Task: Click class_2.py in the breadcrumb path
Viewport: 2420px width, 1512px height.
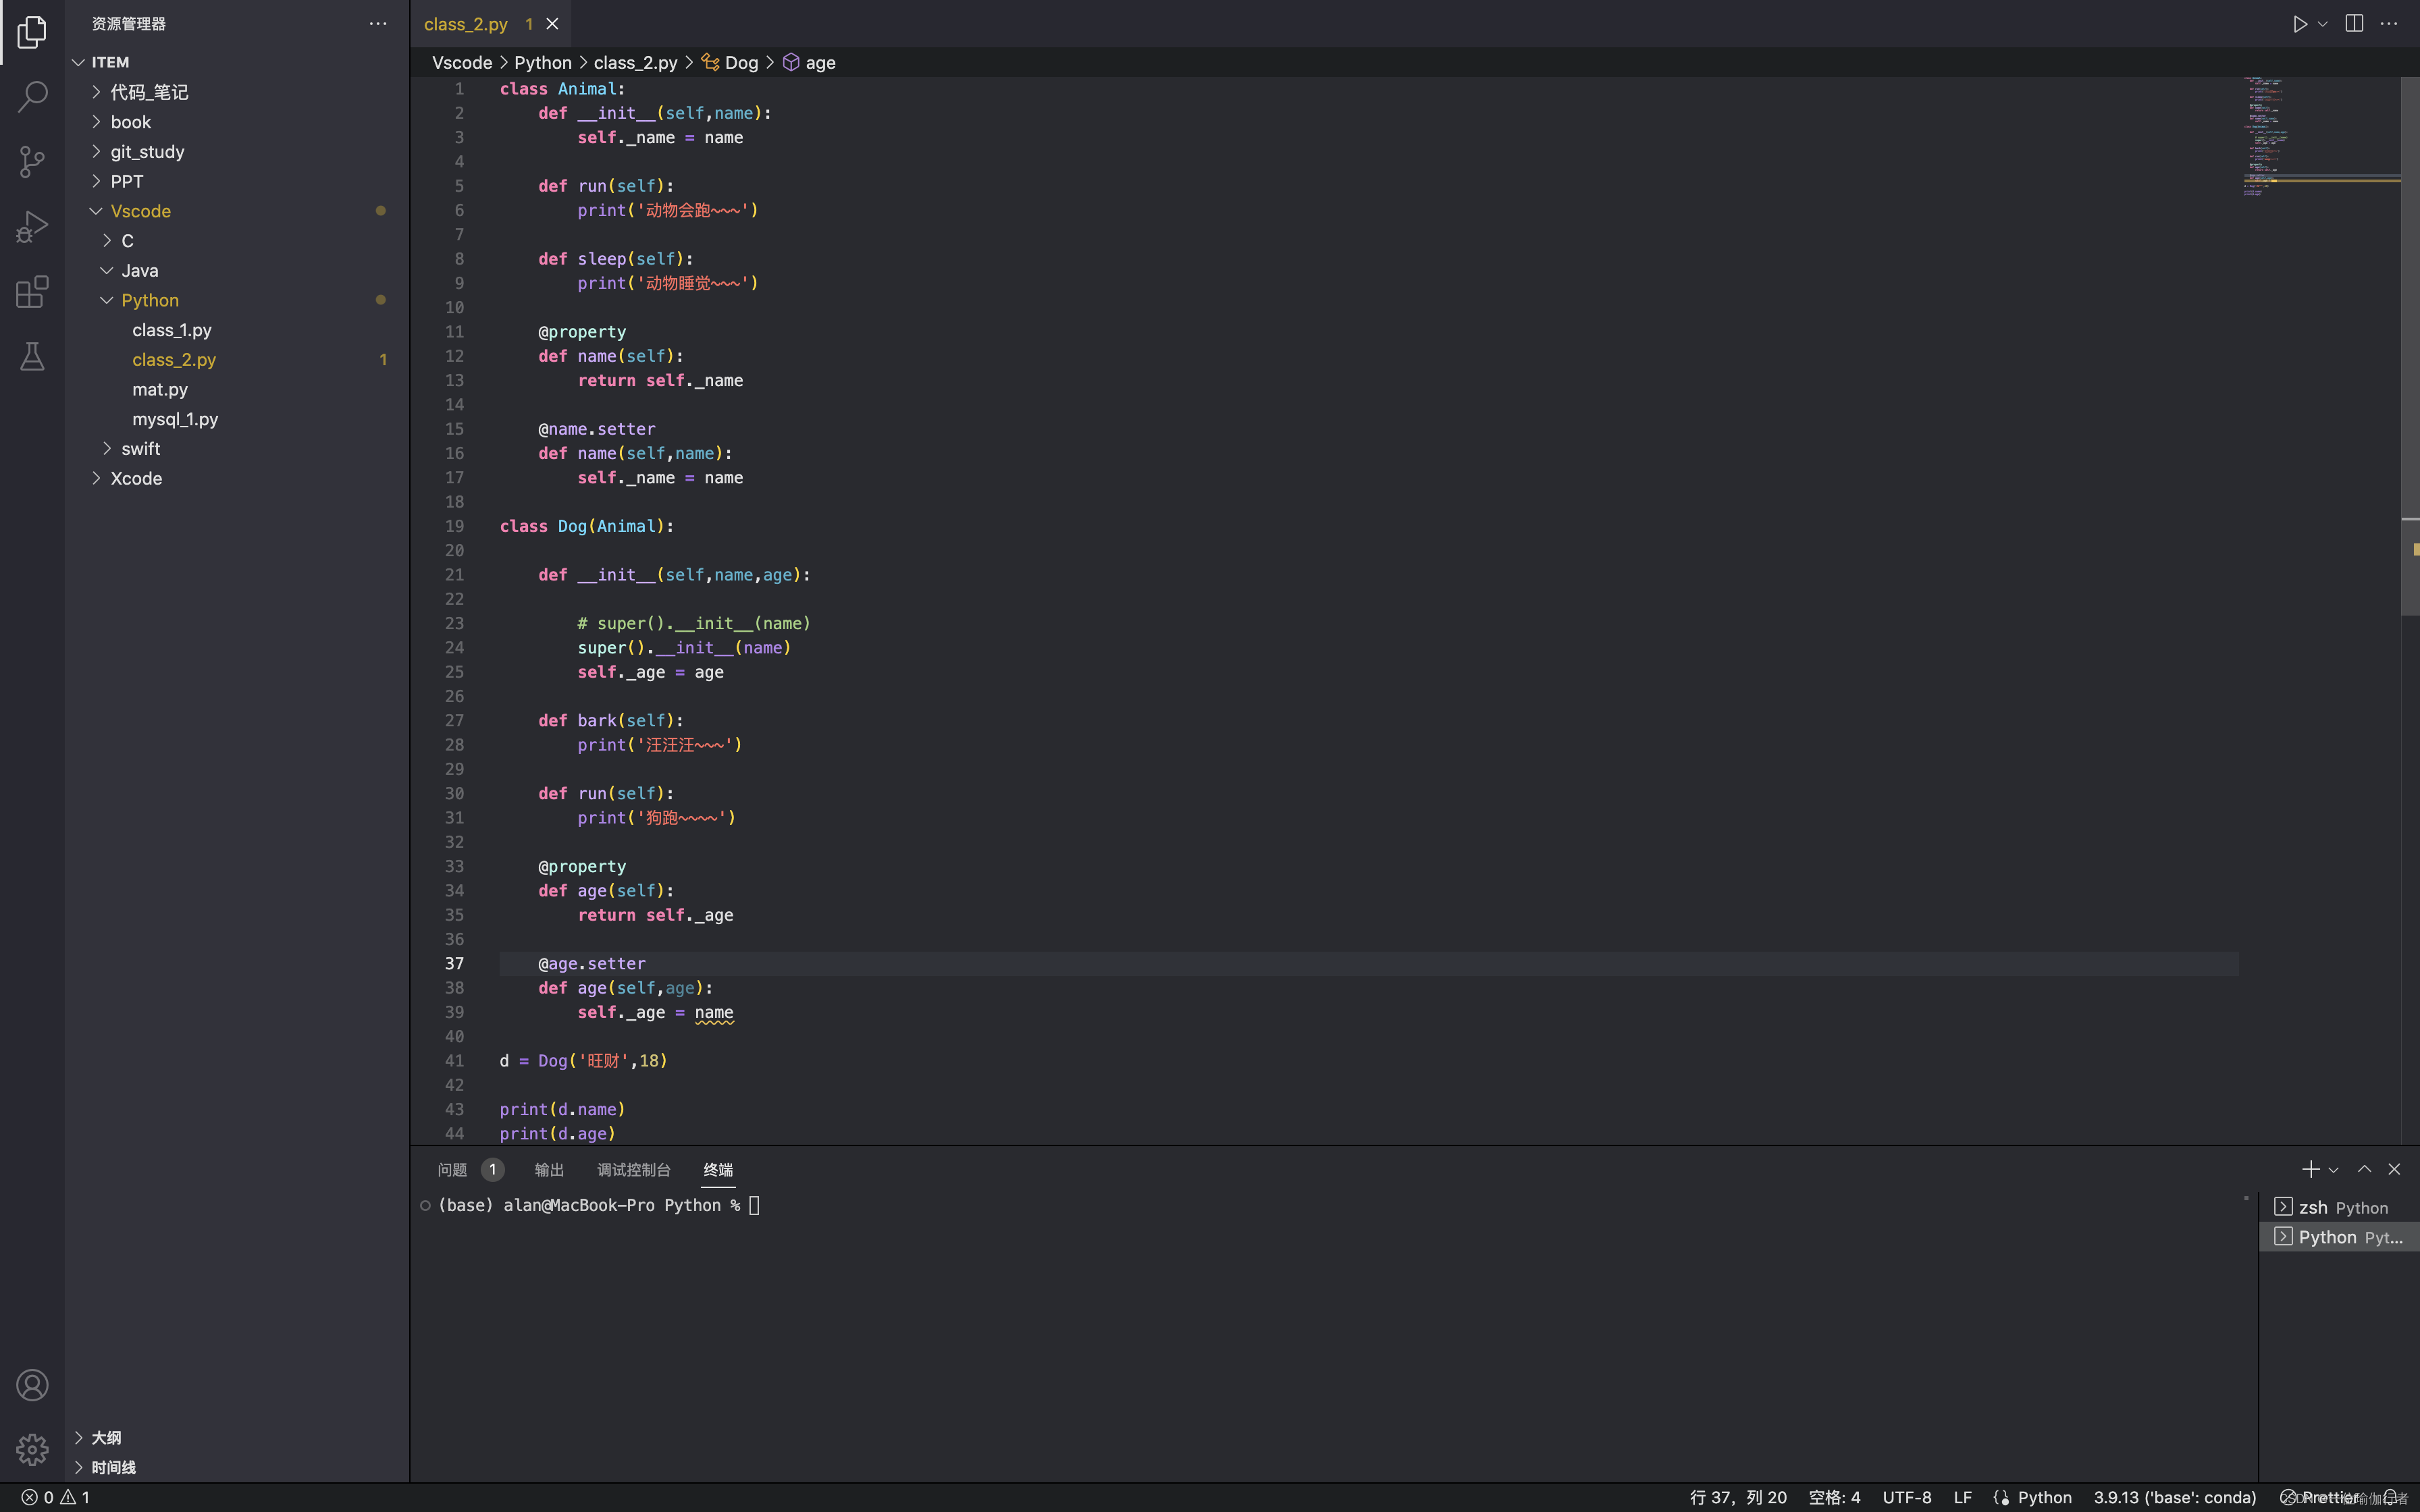Action: tap(635, 62)
